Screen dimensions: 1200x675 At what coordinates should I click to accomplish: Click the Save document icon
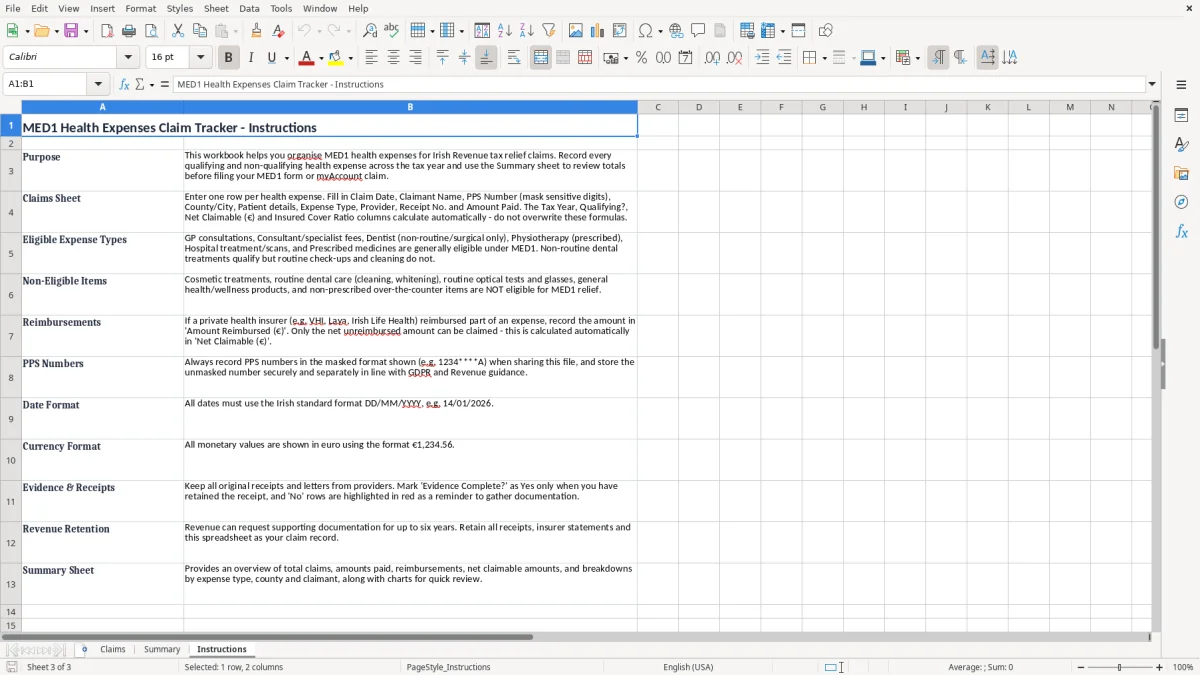[x=71, y=31]
